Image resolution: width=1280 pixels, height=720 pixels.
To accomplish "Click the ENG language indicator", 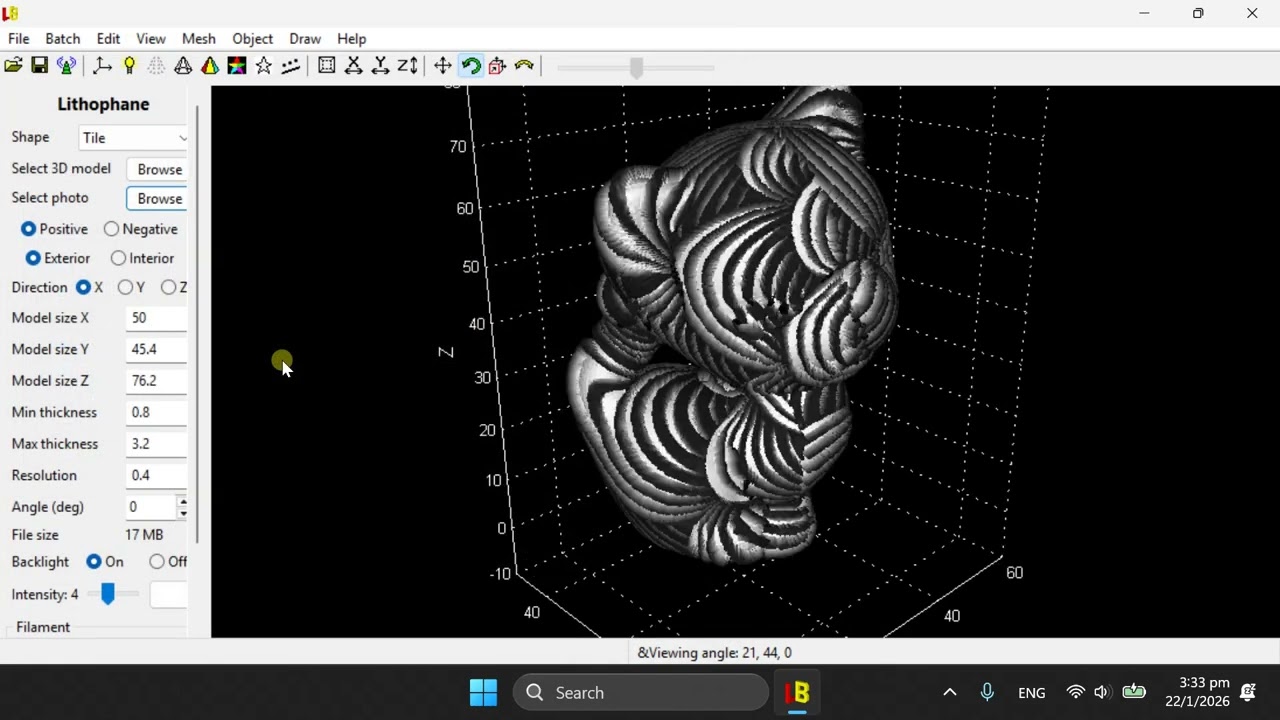I will coord(1031,692).
